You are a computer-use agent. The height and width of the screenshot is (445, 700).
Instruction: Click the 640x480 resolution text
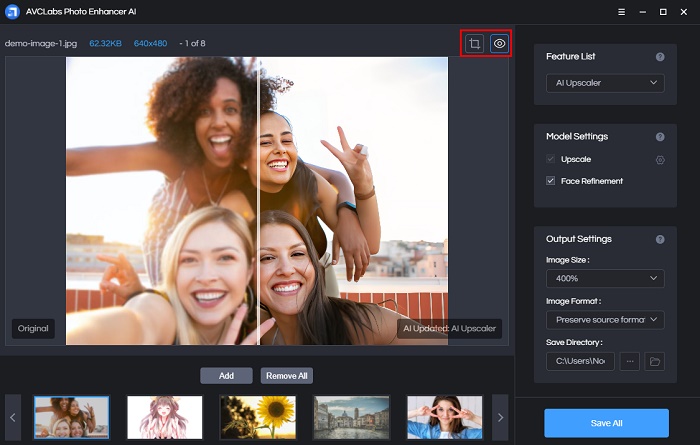tap(150, 44)
